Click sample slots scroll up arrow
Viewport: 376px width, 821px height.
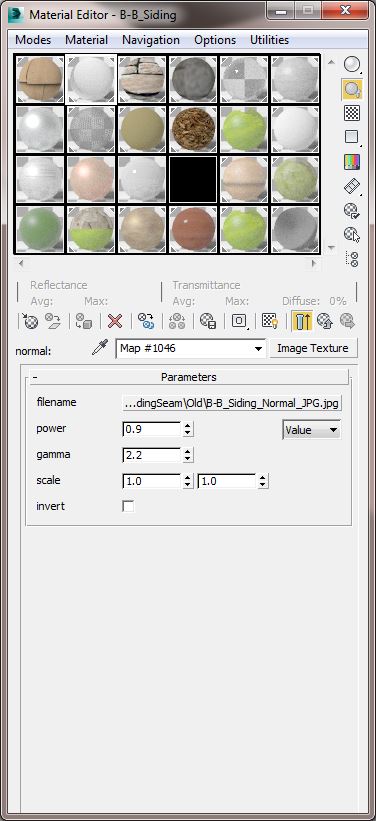330,62
